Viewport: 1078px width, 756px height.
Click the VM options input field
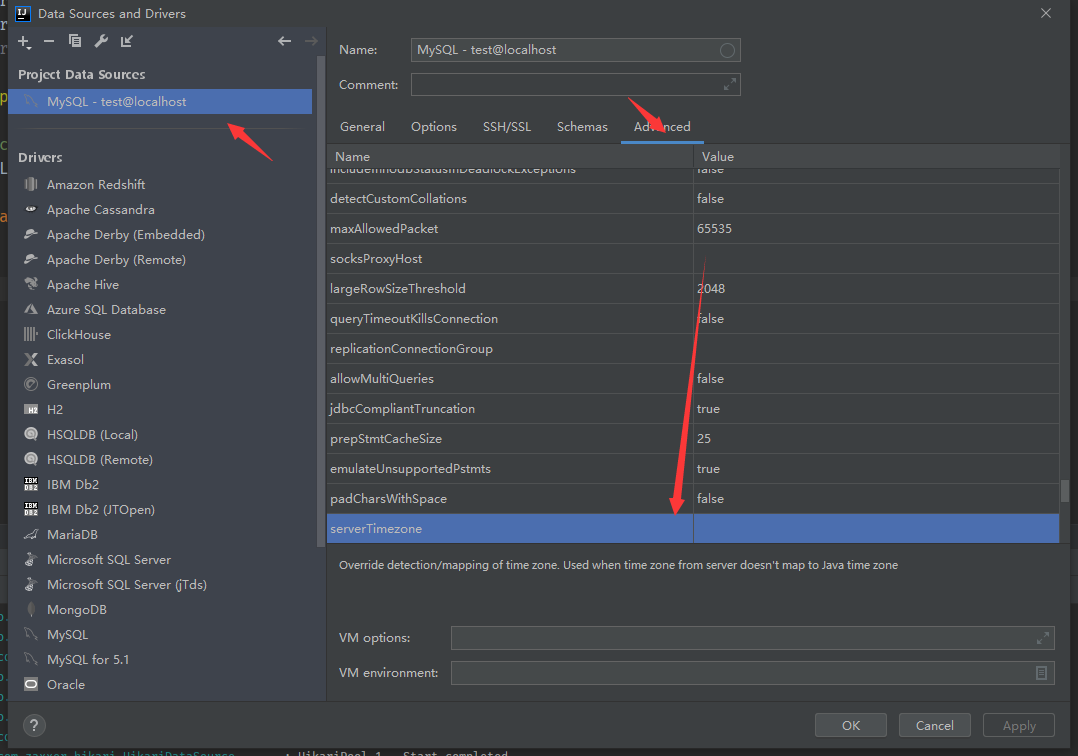(753, 638)
